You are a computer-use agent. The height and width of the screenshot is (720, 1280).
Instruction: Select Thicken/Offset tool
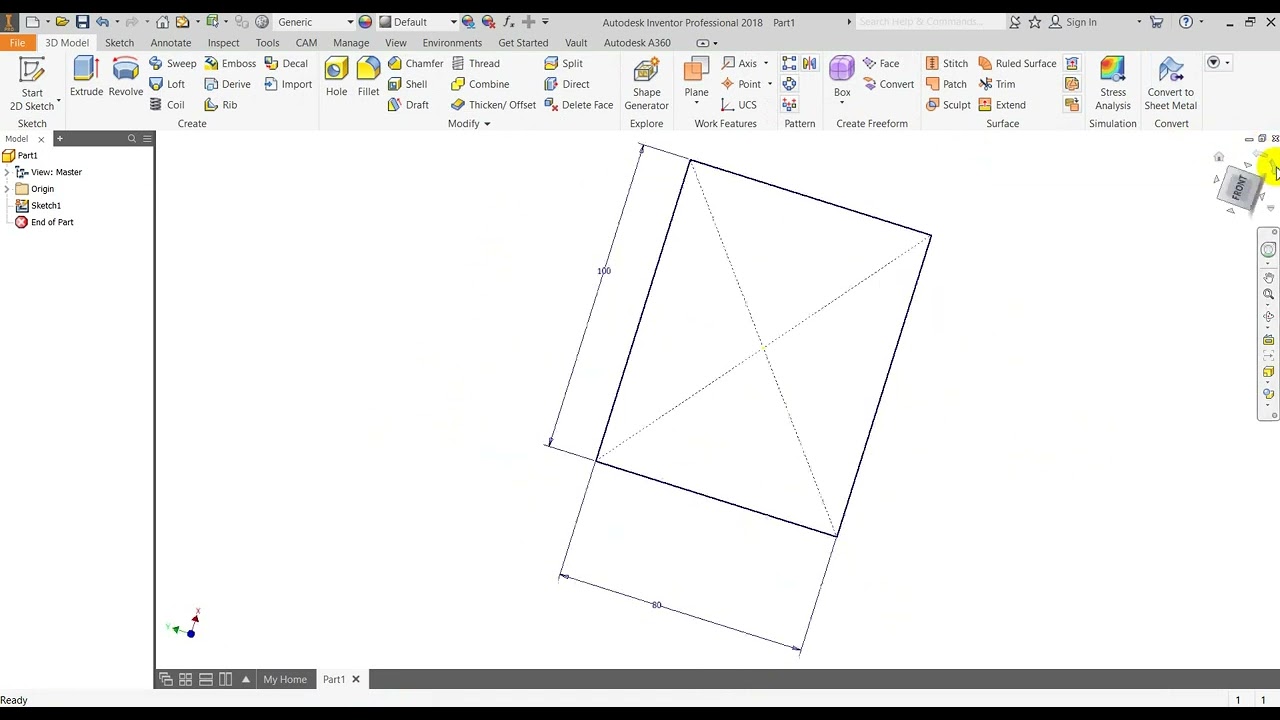tap(493, 105)
